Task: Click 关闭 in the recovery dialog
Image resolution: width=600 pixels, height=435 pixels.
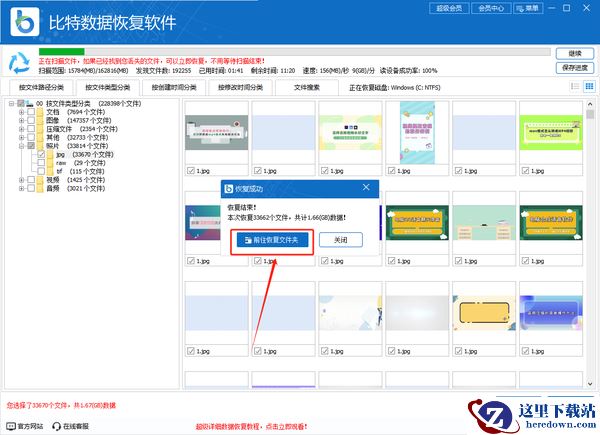Action: pyautogui.click(x=341, y=240)
